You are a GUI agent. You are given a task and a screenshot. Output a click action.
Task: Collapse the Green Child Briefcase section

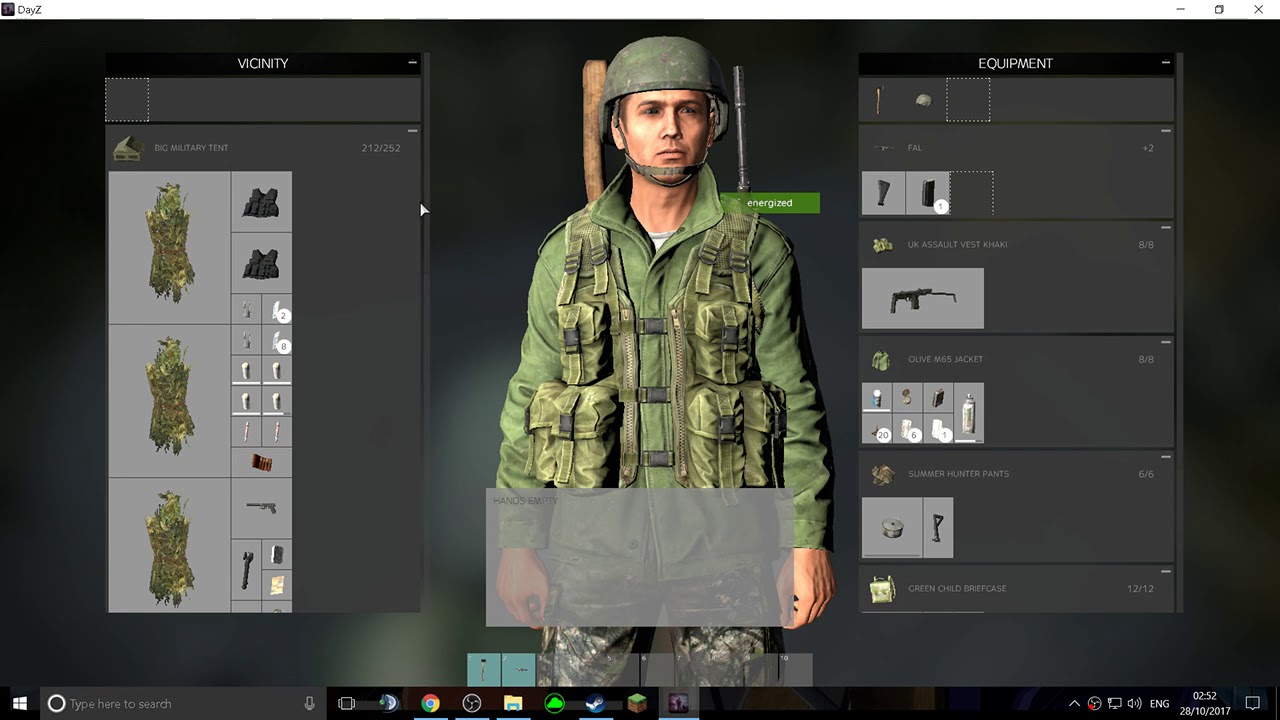(1165, 572)
